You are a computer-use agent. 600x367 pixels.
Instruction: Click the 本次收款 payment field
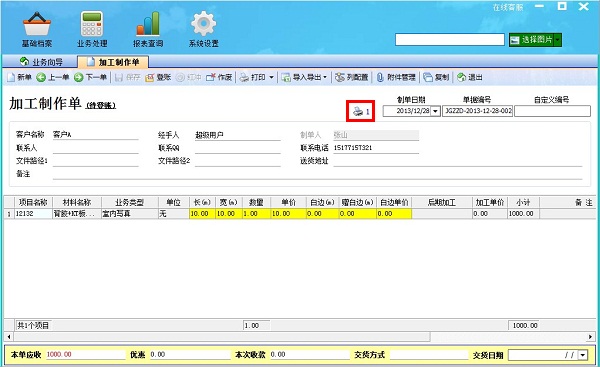[x=310, y=355]
